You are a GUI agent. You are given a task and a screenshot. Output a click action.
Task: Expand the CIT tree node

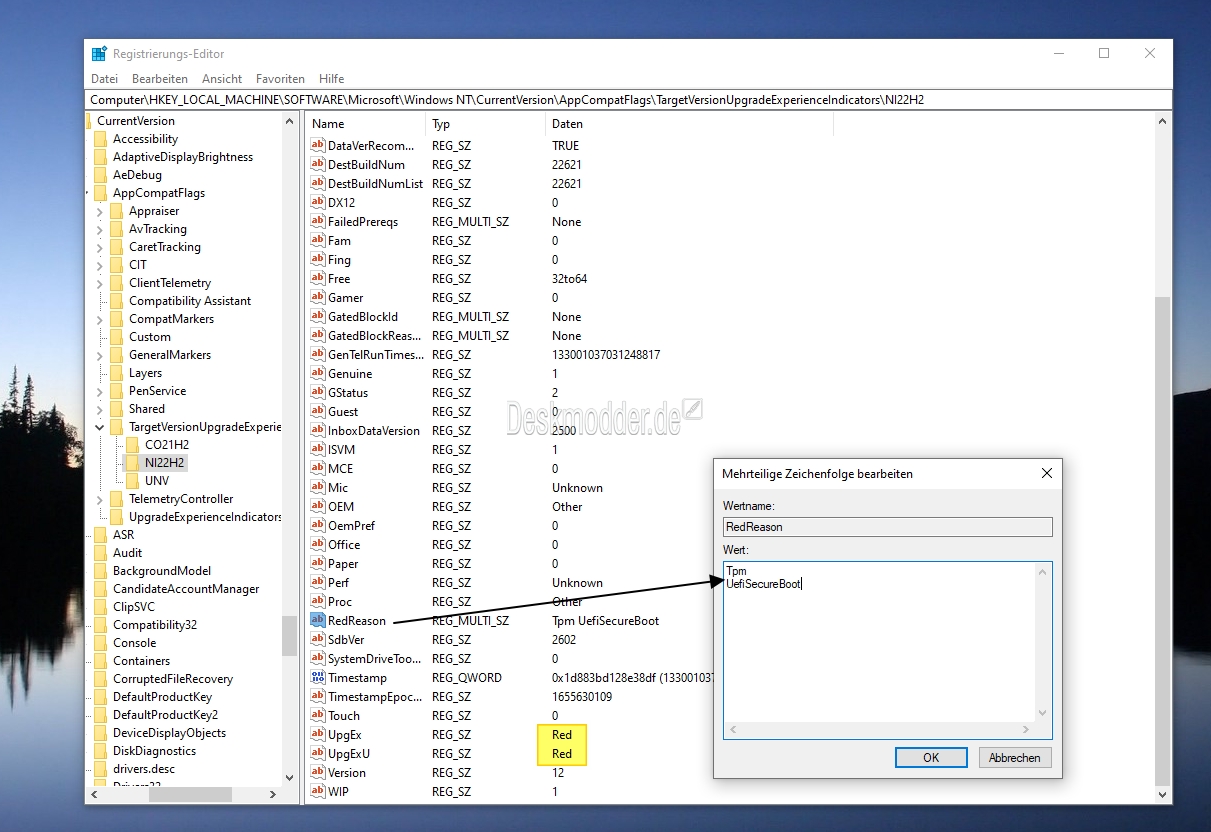(99, 265)
